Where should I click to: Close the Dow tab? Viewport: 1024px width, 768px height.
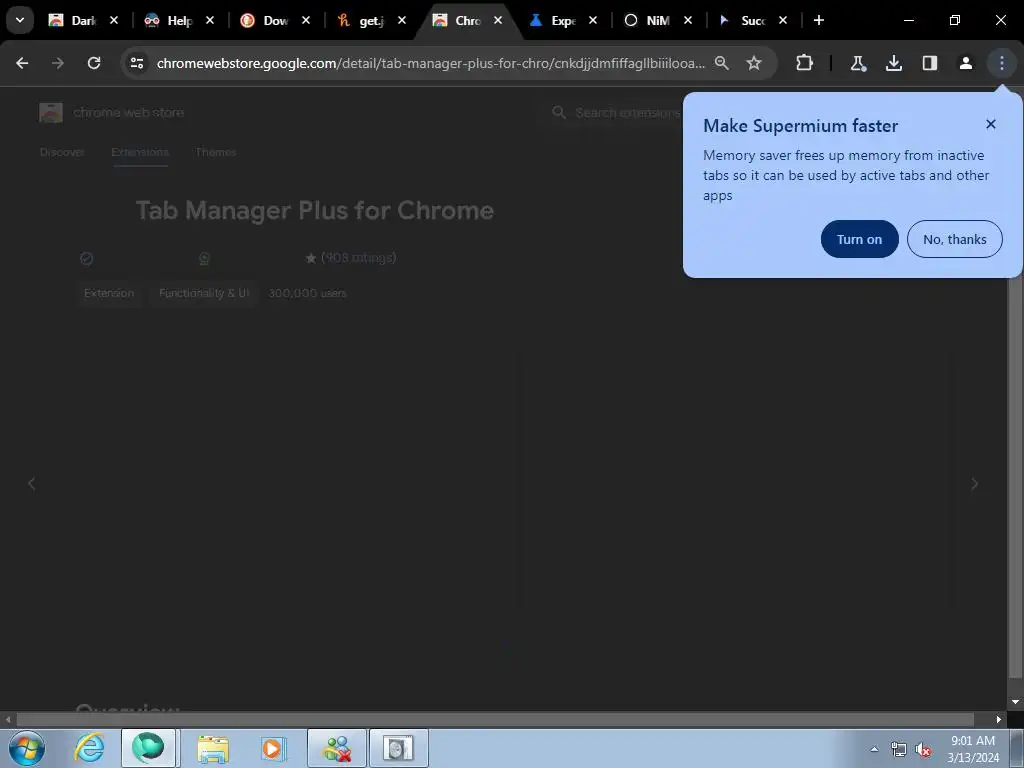pos(306,20)
